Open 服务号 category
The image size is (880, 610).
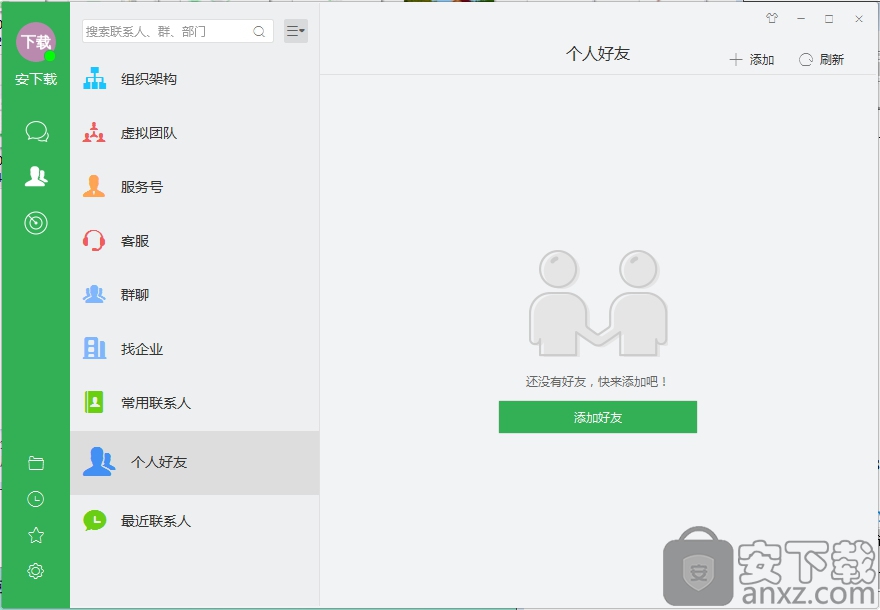[x=141, y=187]
